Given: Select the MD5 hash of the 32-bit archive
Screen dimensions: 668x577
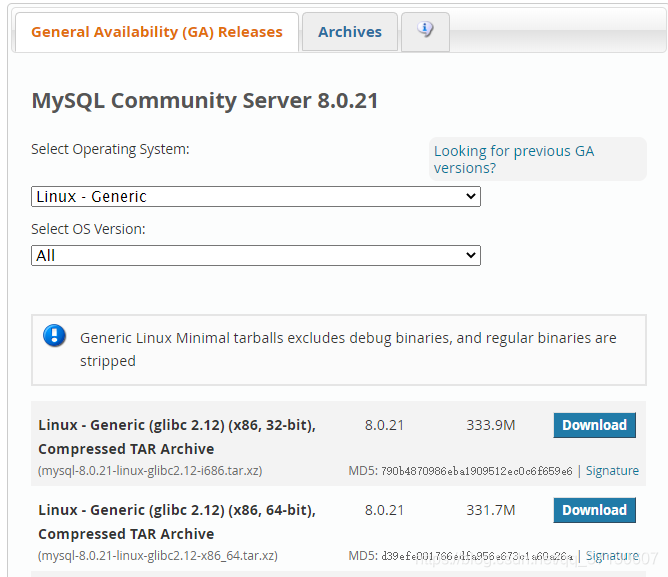Looking at the screenshot, I should click(x=477, y=471).
